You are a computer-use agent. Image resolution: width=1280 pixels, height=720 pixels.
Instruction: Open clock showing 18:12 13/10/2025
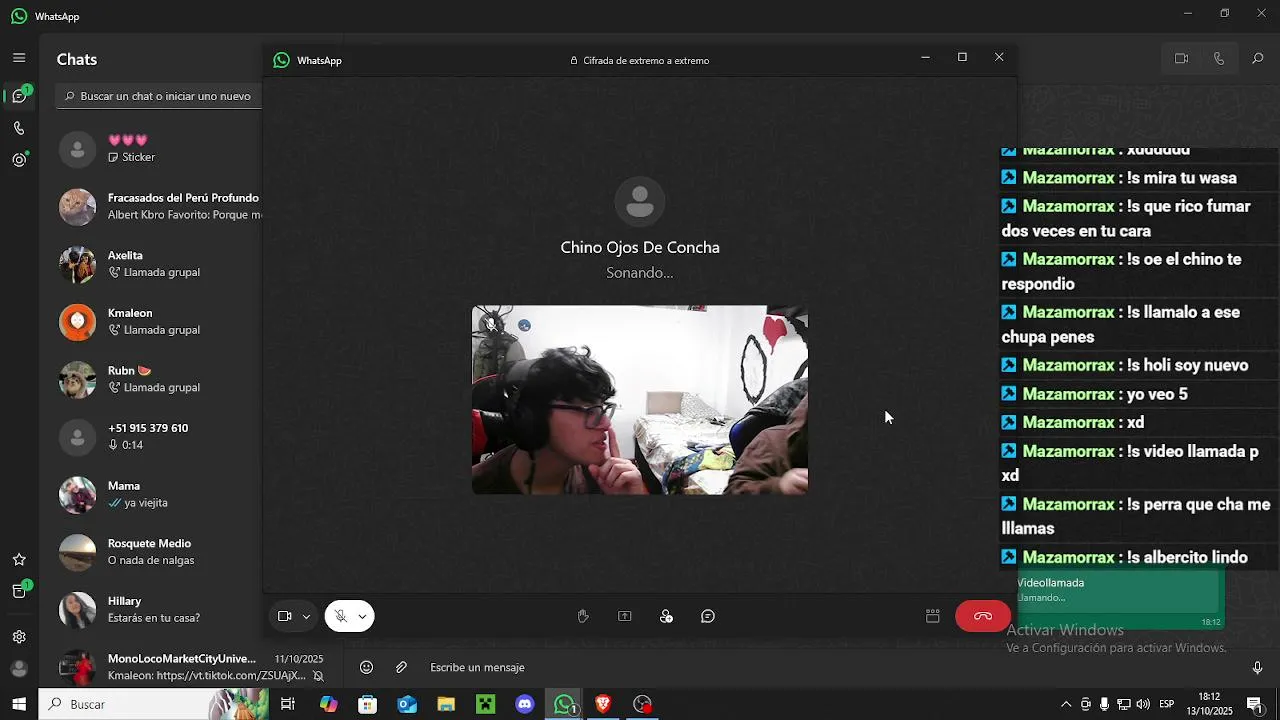pos(1209,704)
